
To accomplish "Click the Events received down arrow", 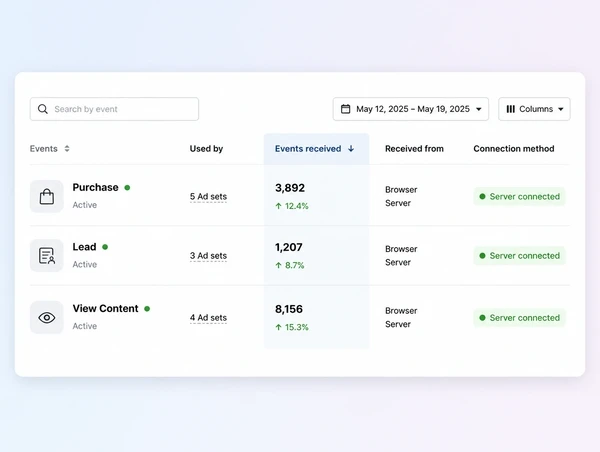I will click(x=351, y=148).
